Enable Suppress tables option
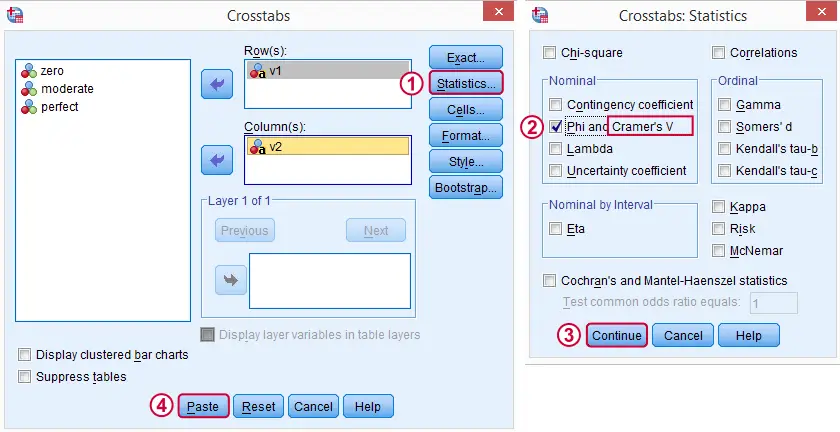Image resolution: width=840 pixels, height=432 pixels. [25, 377]
